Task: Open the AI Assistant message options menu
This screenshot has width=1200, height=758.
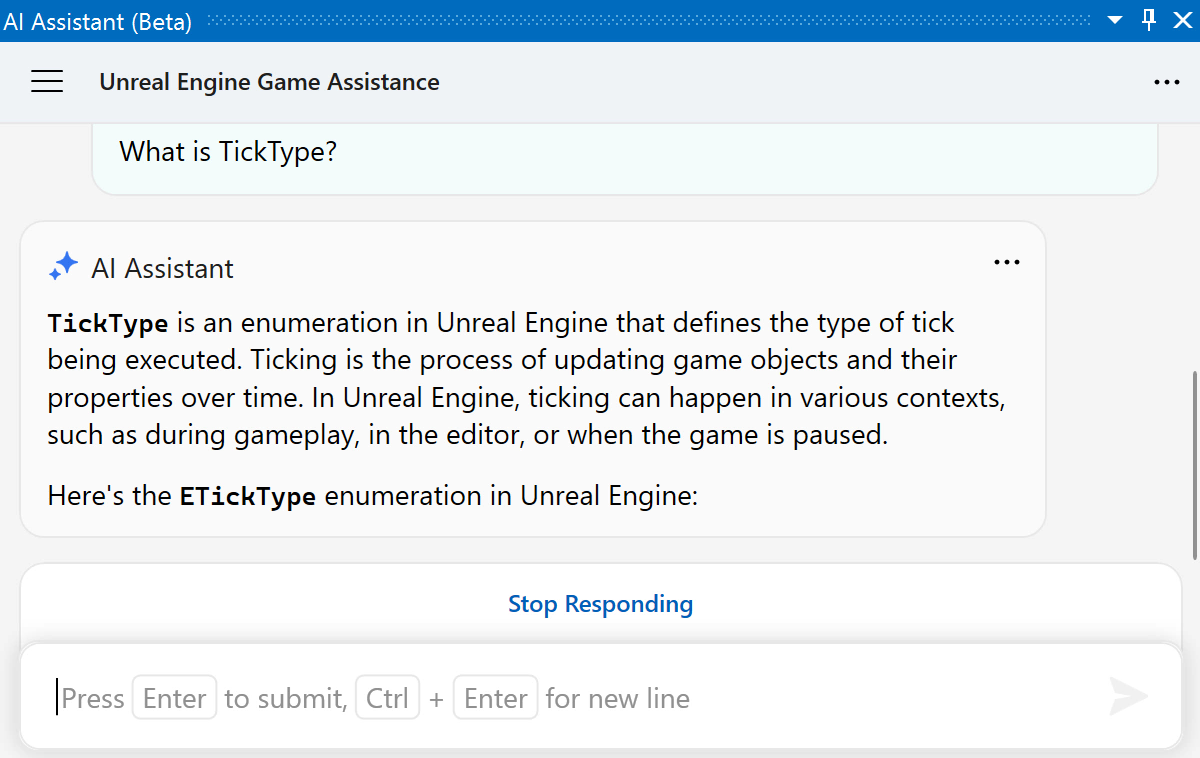Action: click(1007, 262)
